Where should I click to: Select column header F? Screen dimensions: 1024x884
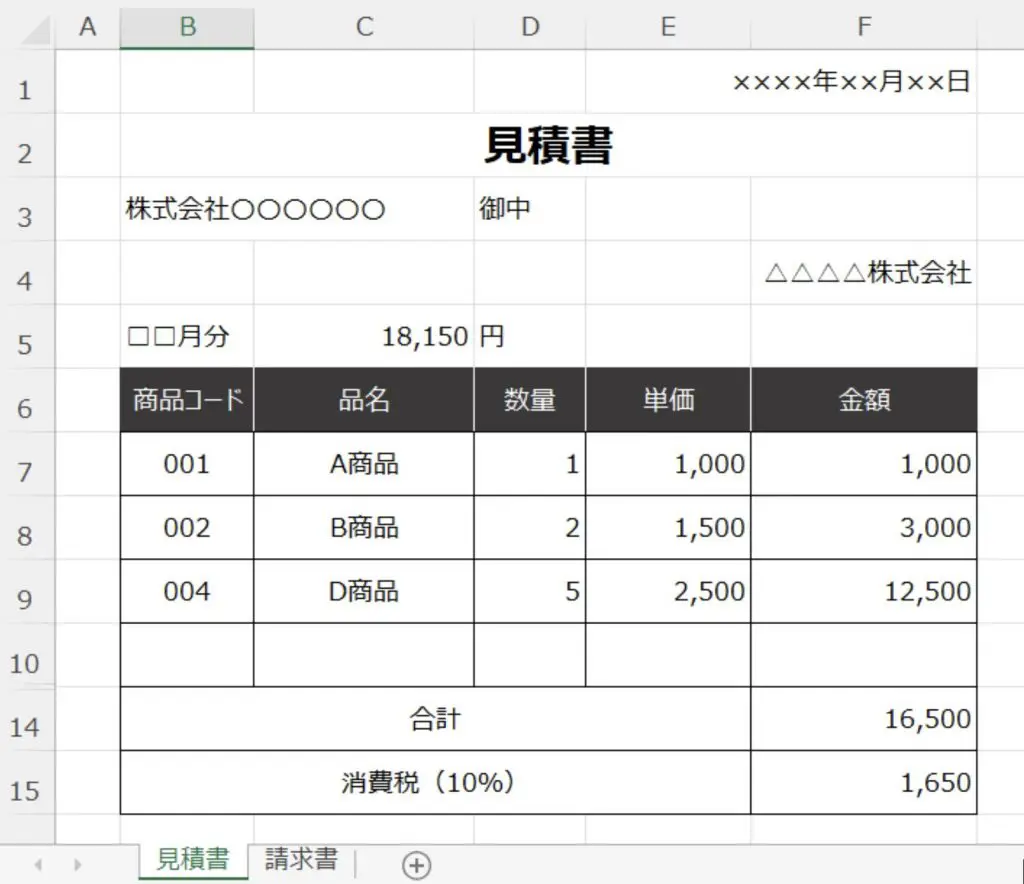[x=863, y=27]
